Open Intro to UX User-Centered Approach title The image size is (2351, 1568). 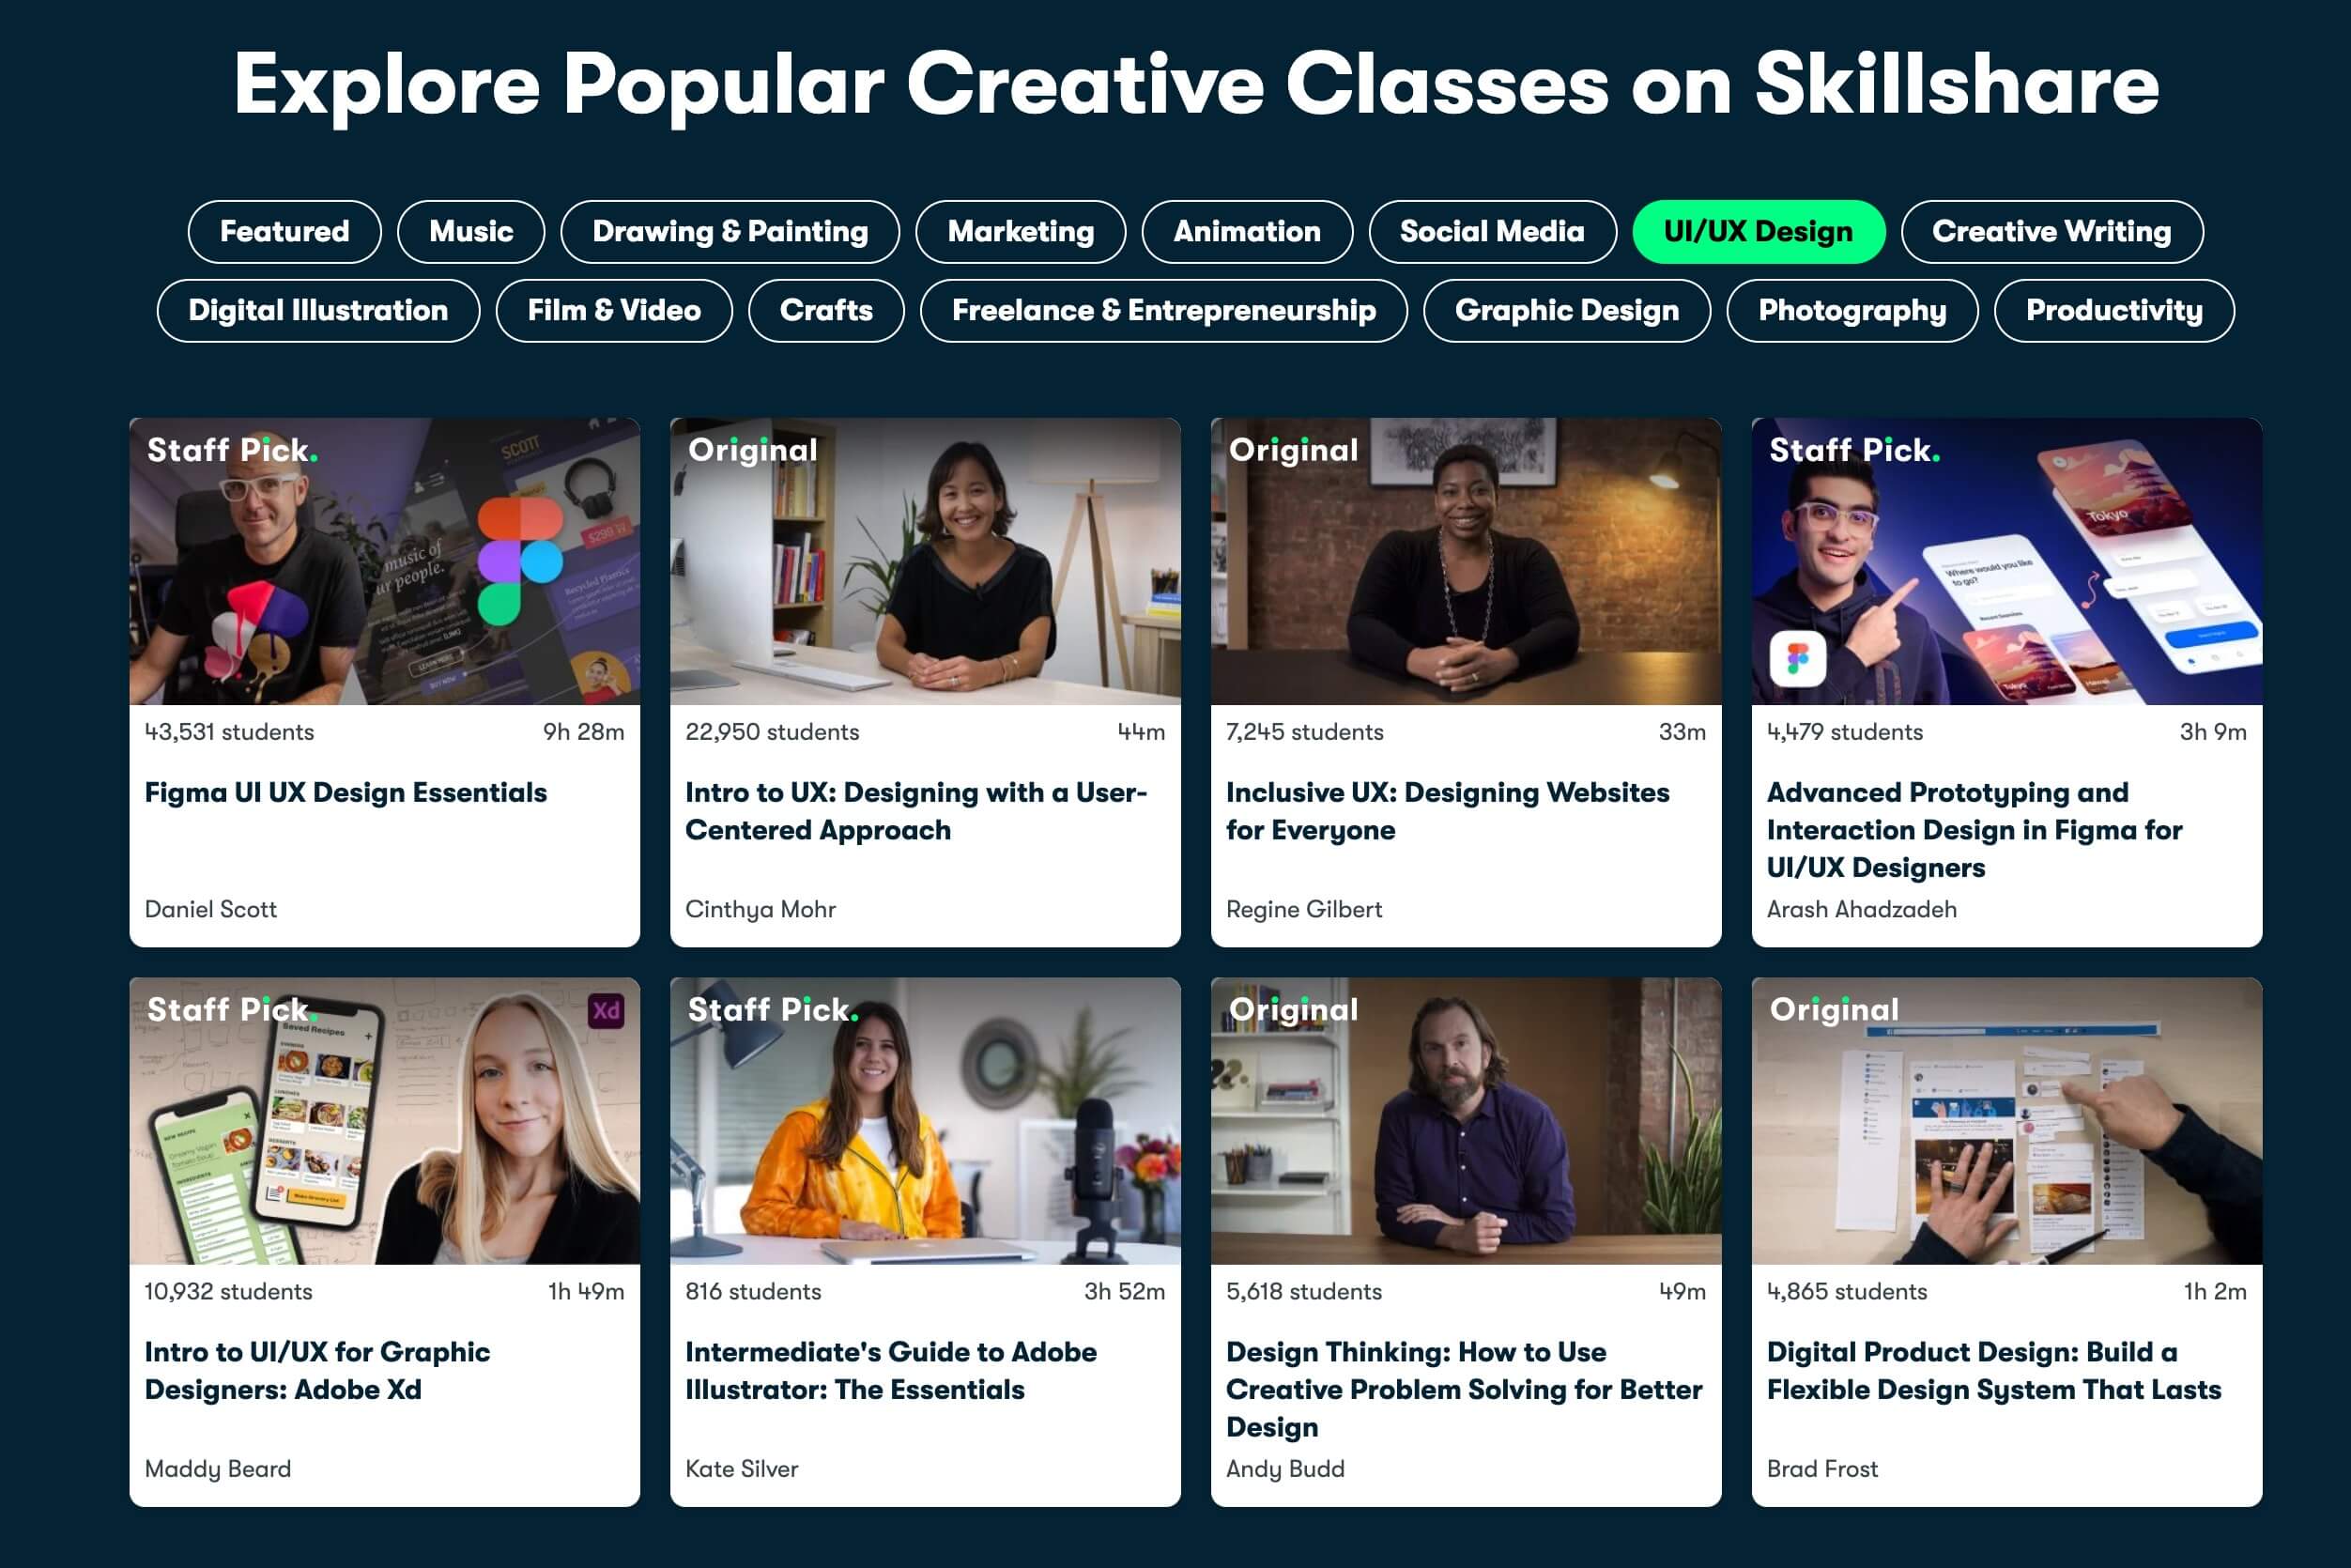(x=915, y=811)
